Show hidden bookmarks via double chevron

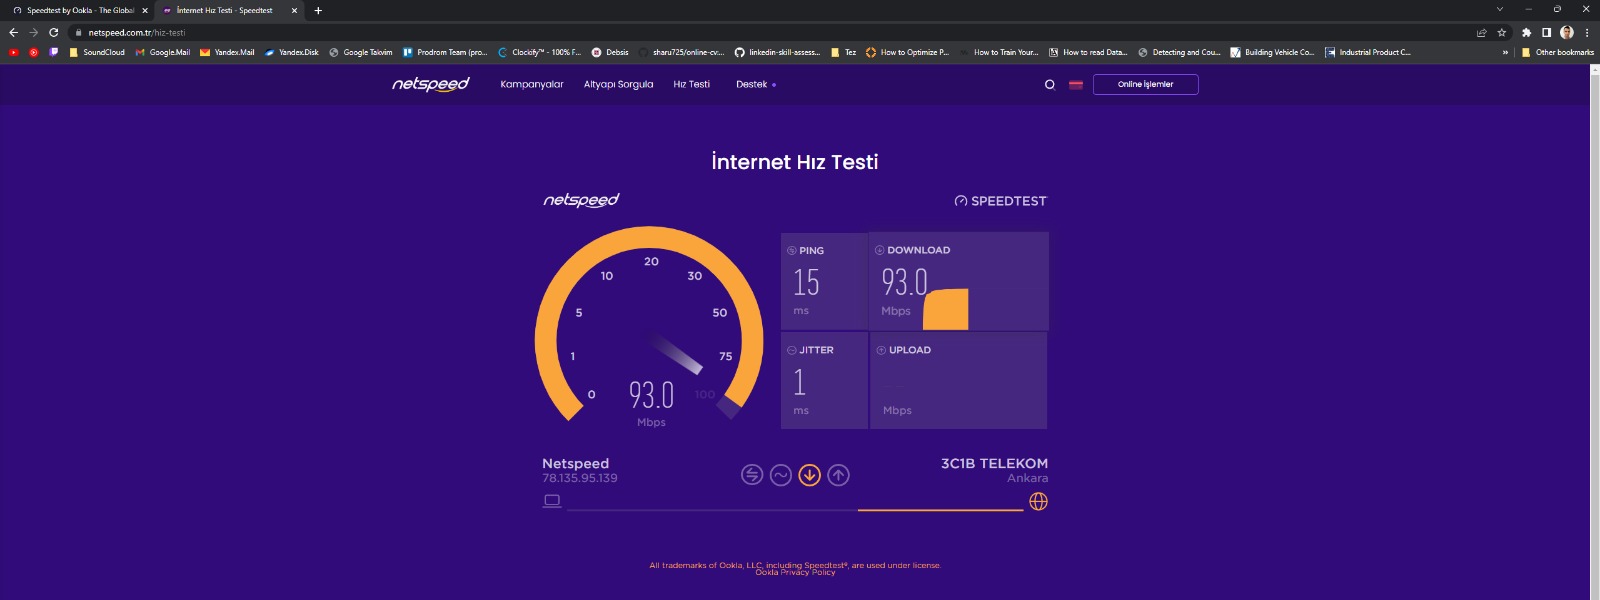pos(1505,52)
